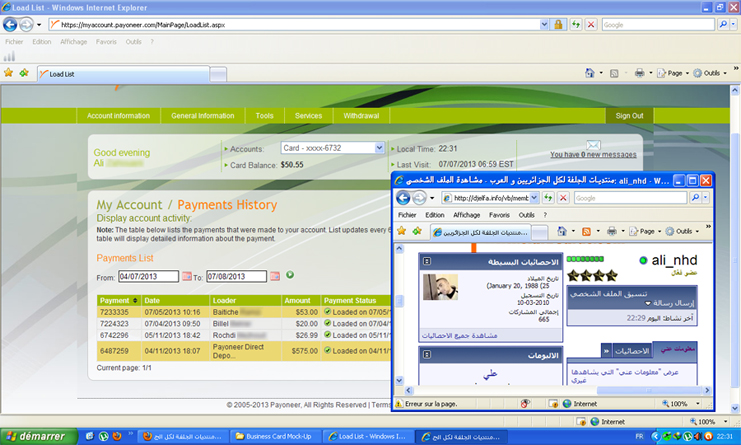This screenshot has width=741, height=445.
Task: Go back in main Load List window
Action: [10, 25]
